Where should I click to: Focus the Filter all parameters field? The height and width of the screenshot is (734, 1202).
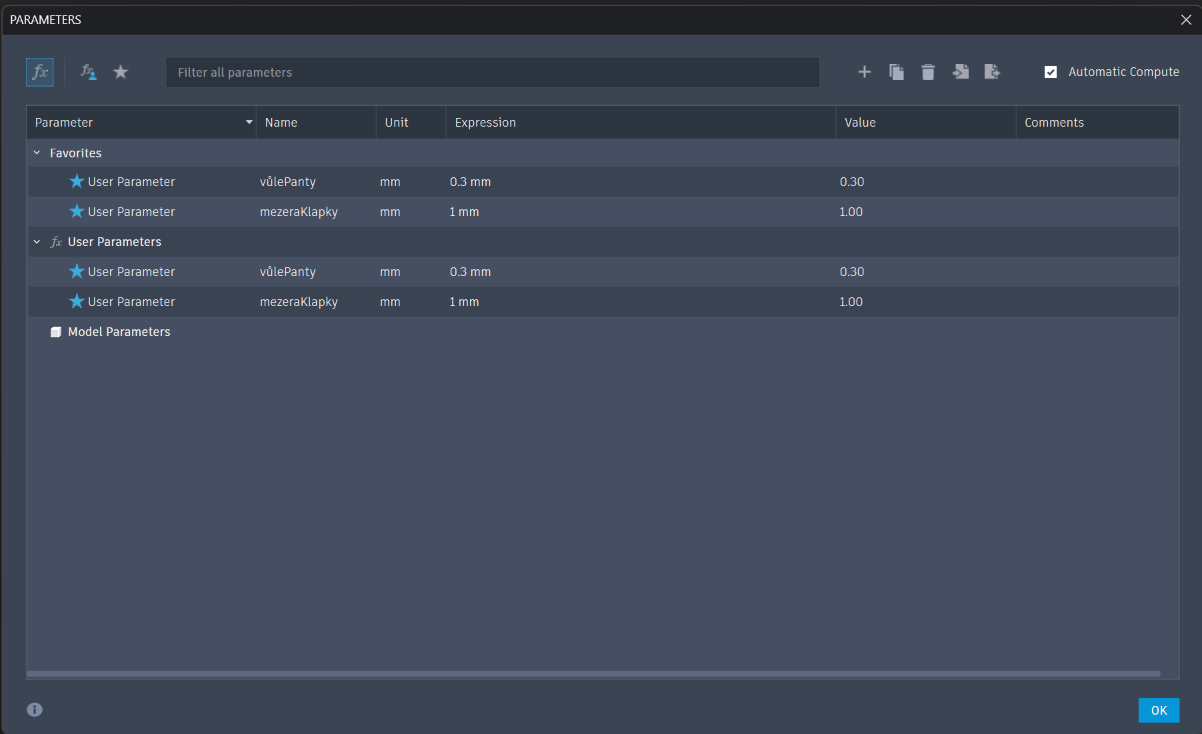[492, 72]
